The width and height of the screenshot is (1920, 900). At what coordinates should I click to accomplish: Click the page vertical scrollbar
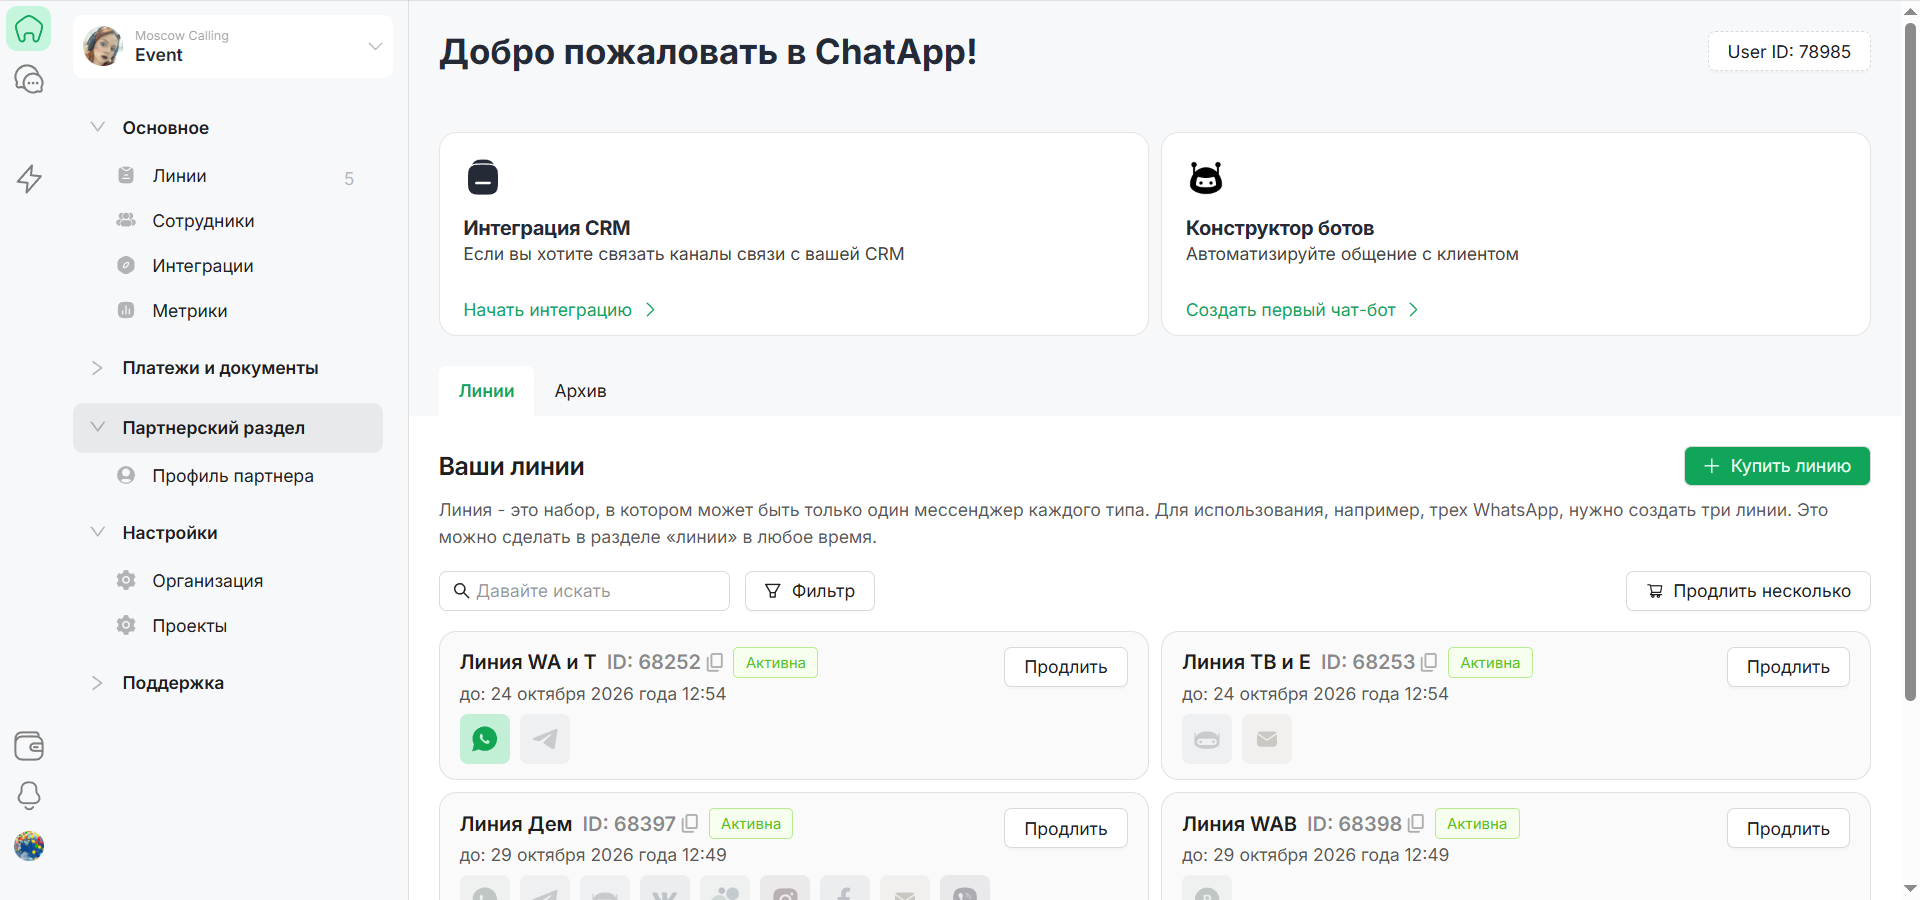pyautogui.click(x=1910, y=360)
